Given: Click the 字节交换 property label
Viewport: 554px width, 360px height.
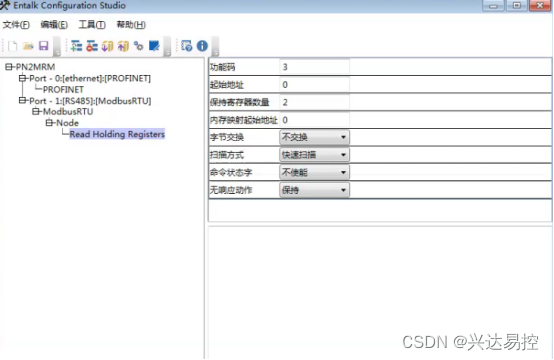Looking at the screenshot, I should (227, 137).
